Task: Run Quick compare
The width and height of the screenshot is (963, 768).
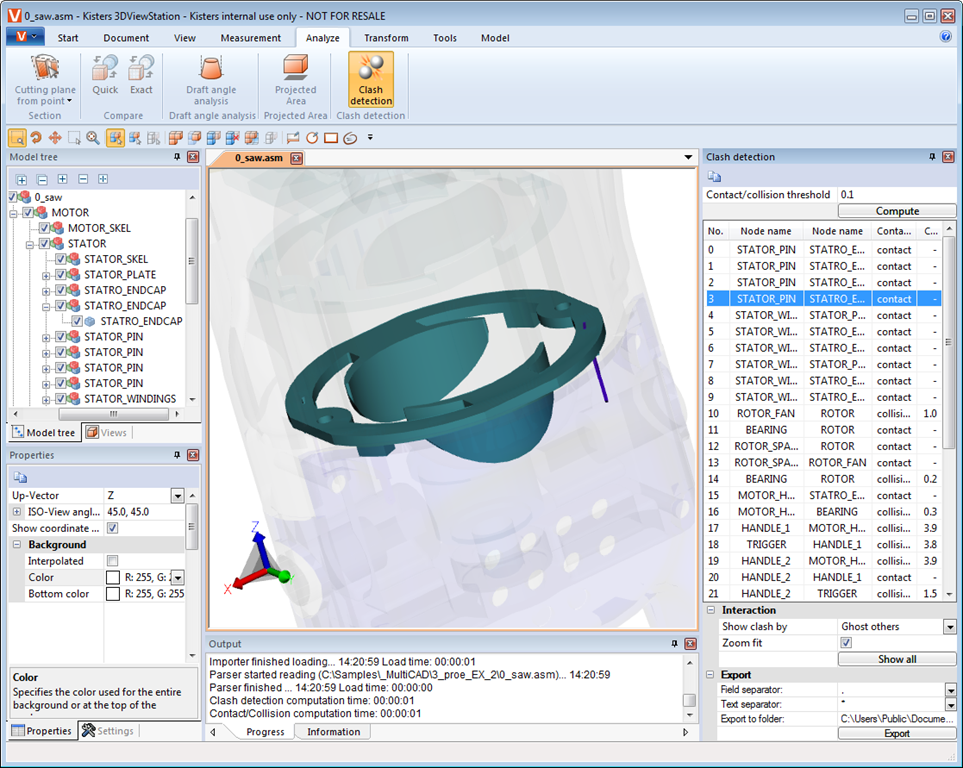Action: coord(105,74)
